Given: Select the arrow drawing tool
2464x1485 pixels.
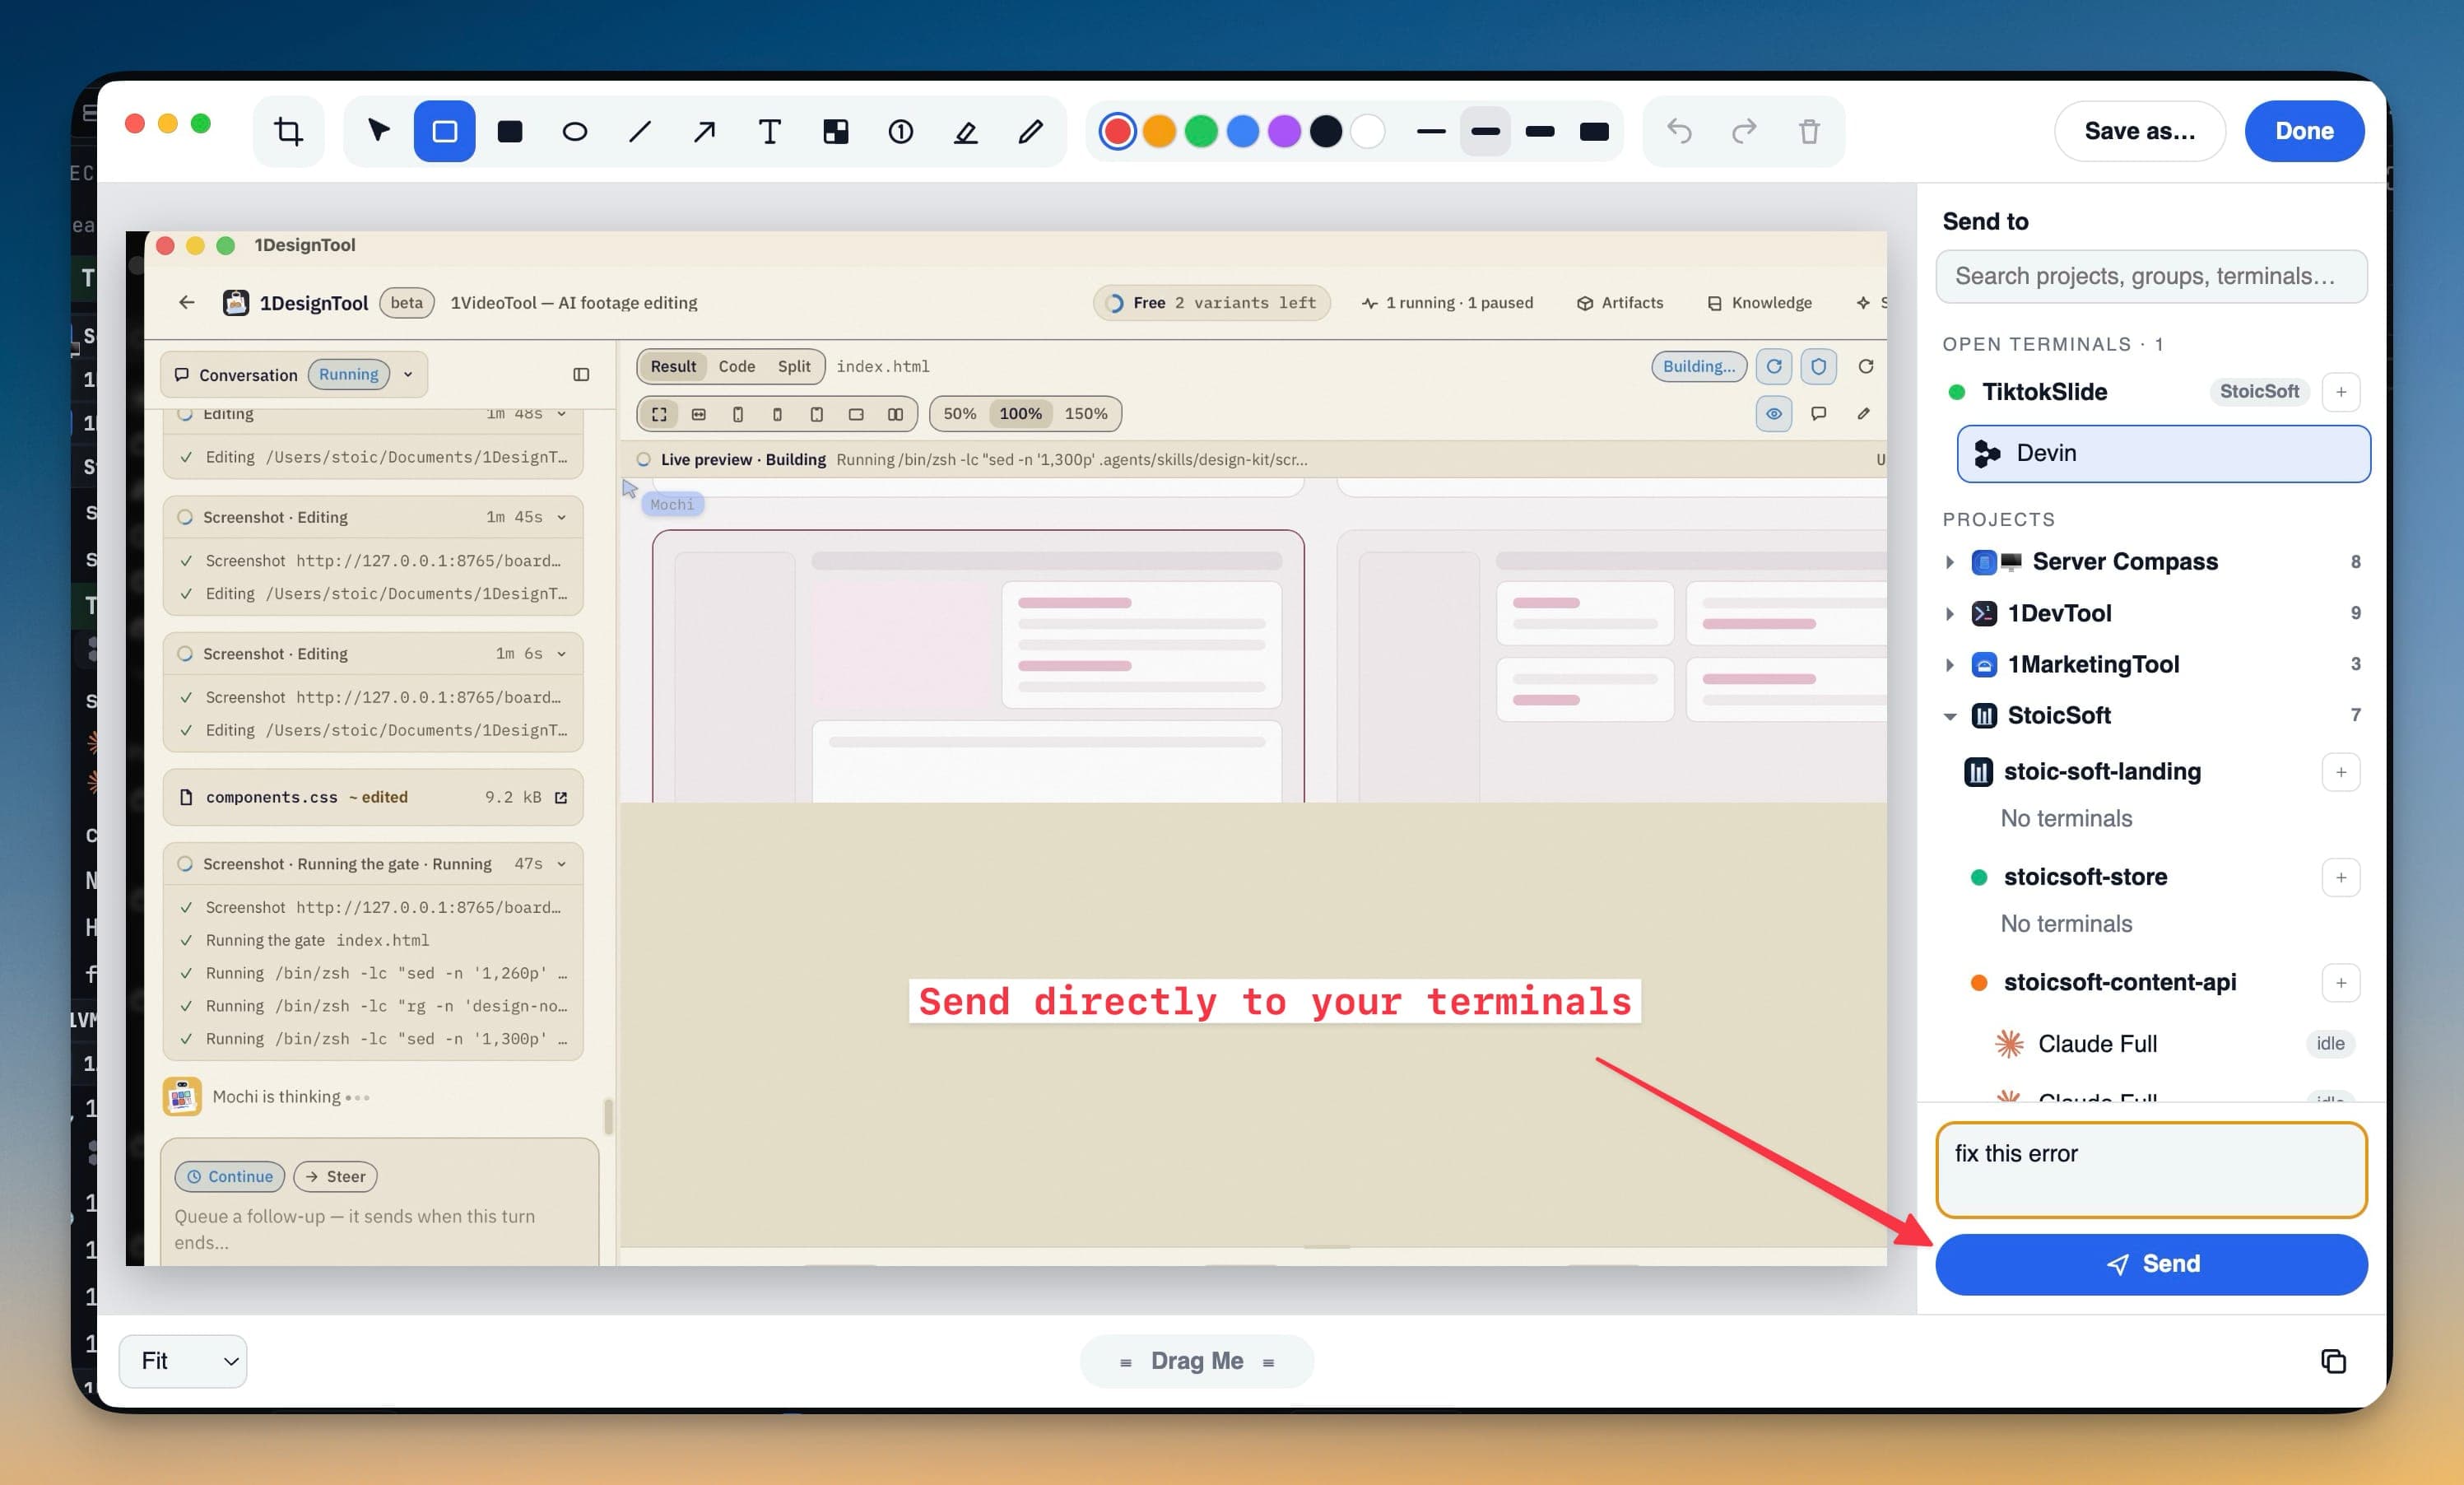Looking at the screenshot, I should [705, 131].
